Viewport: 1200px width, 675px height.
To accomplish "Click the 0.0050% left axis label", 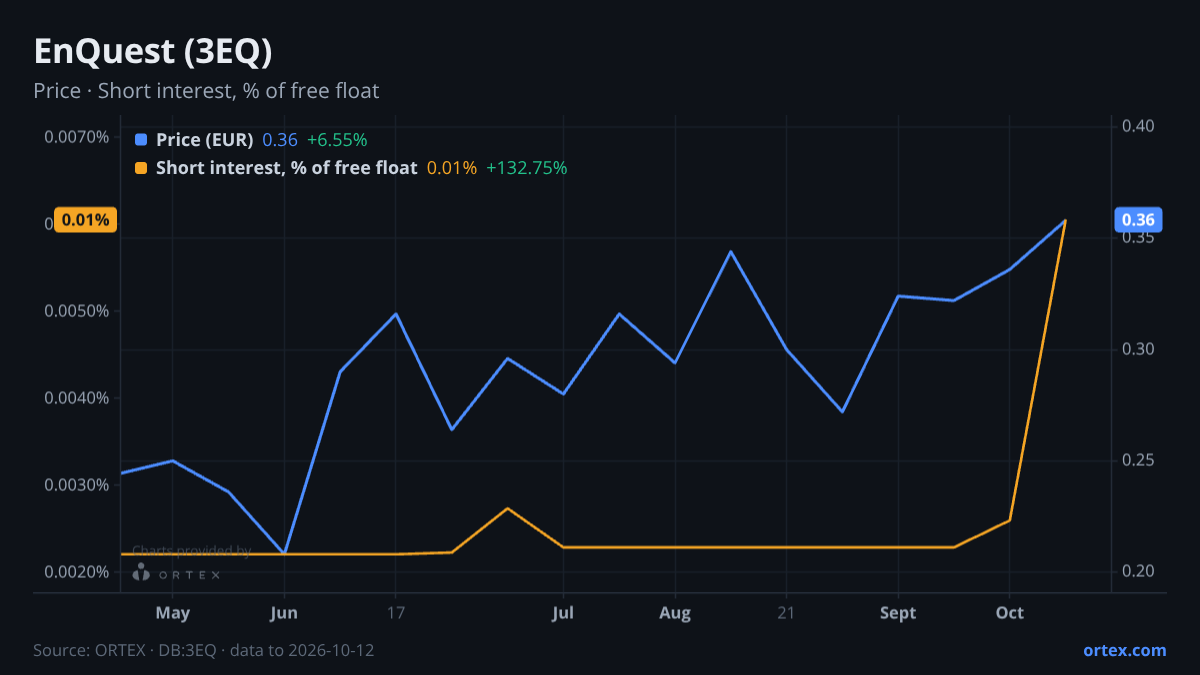I will coord(77,311).
